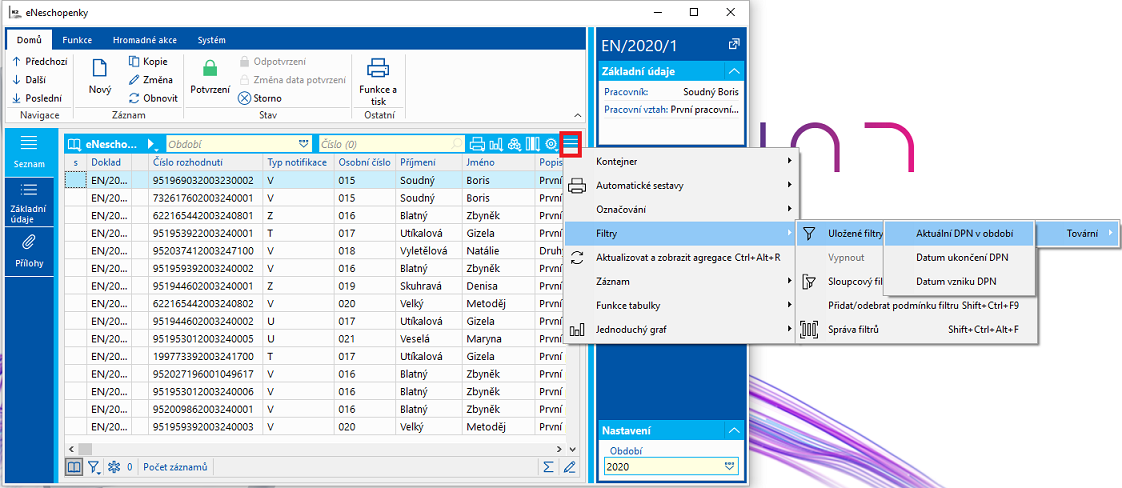Click the Počet záznamů status label

175,467
